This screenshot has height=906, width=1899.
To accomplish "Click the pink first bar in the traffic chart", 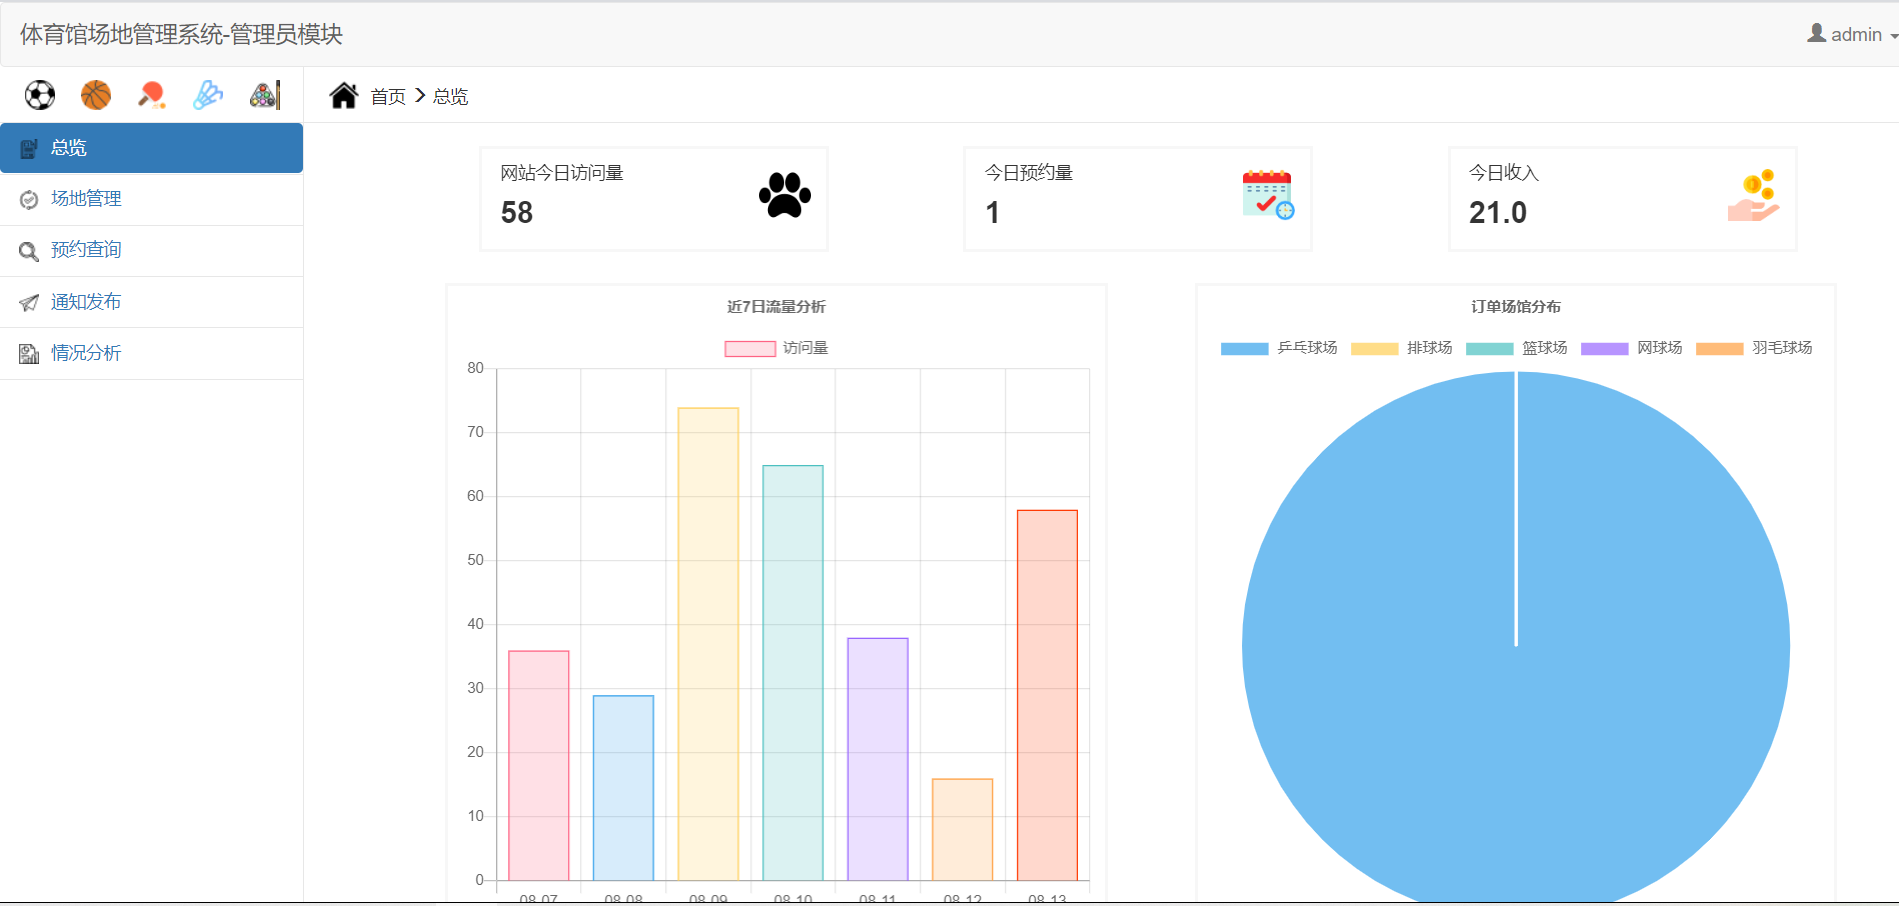I will 539,765.
